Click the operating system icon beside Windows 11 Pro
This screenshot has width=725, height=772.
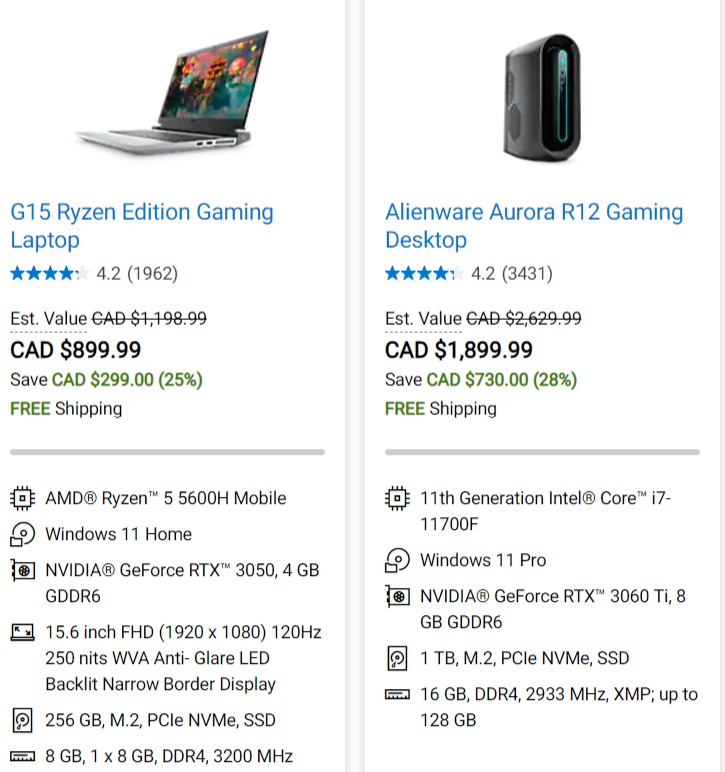click(x=397, y=560)
